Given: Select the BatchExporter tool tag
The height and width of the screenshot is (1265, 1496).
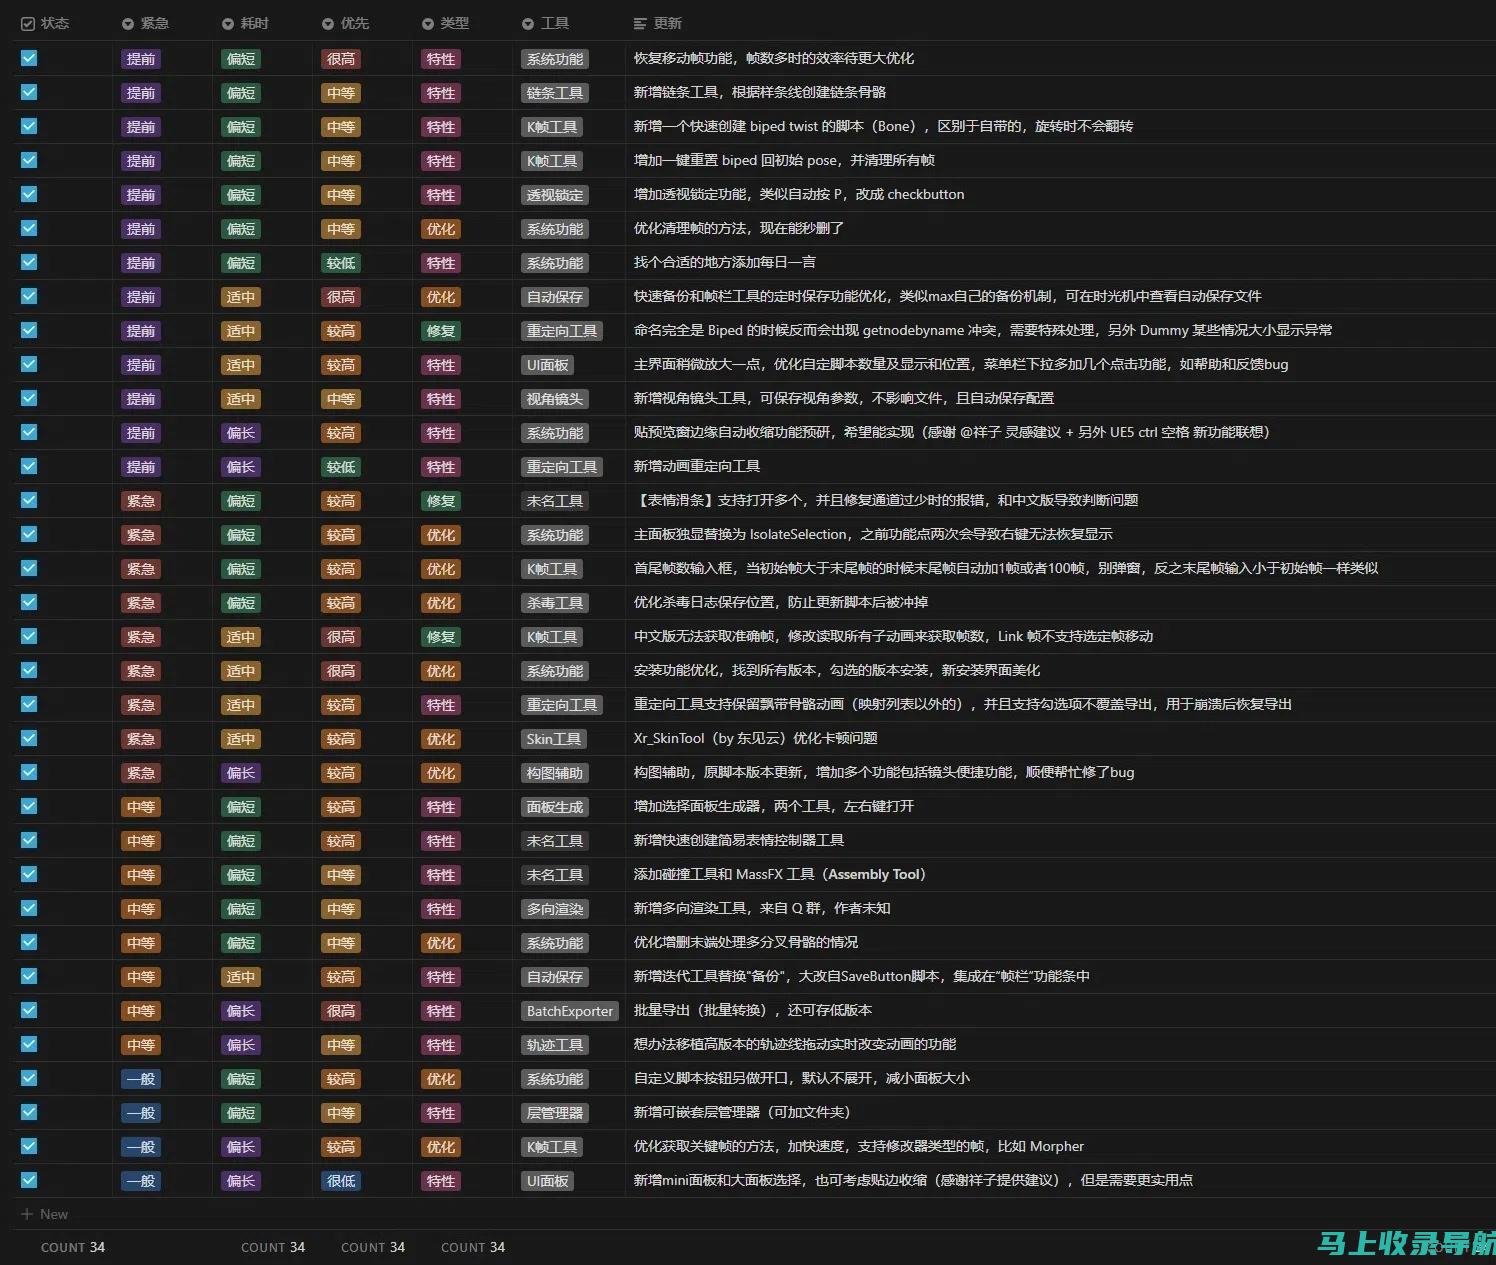Looking at the screenshot, I should (x=570, y=1011).
